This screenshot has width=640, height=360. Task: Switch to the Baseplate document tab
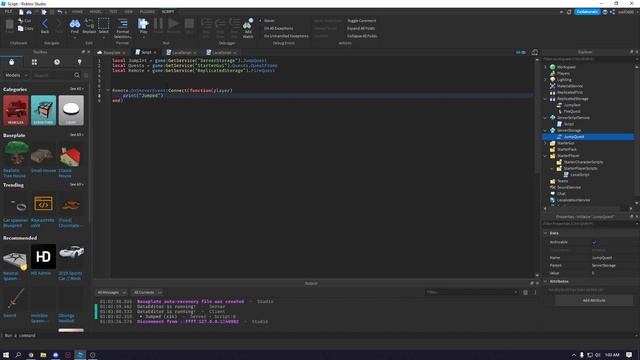click(x=110, y=52)
